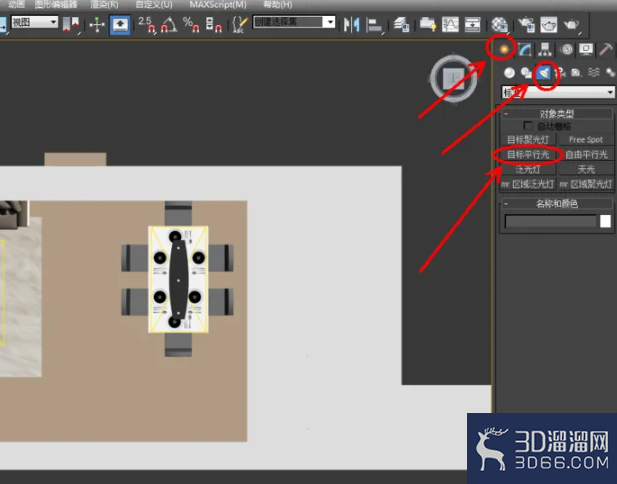Click the ViewCube top face
This screenshot has width=617, height=484.
tap(454, 79)
